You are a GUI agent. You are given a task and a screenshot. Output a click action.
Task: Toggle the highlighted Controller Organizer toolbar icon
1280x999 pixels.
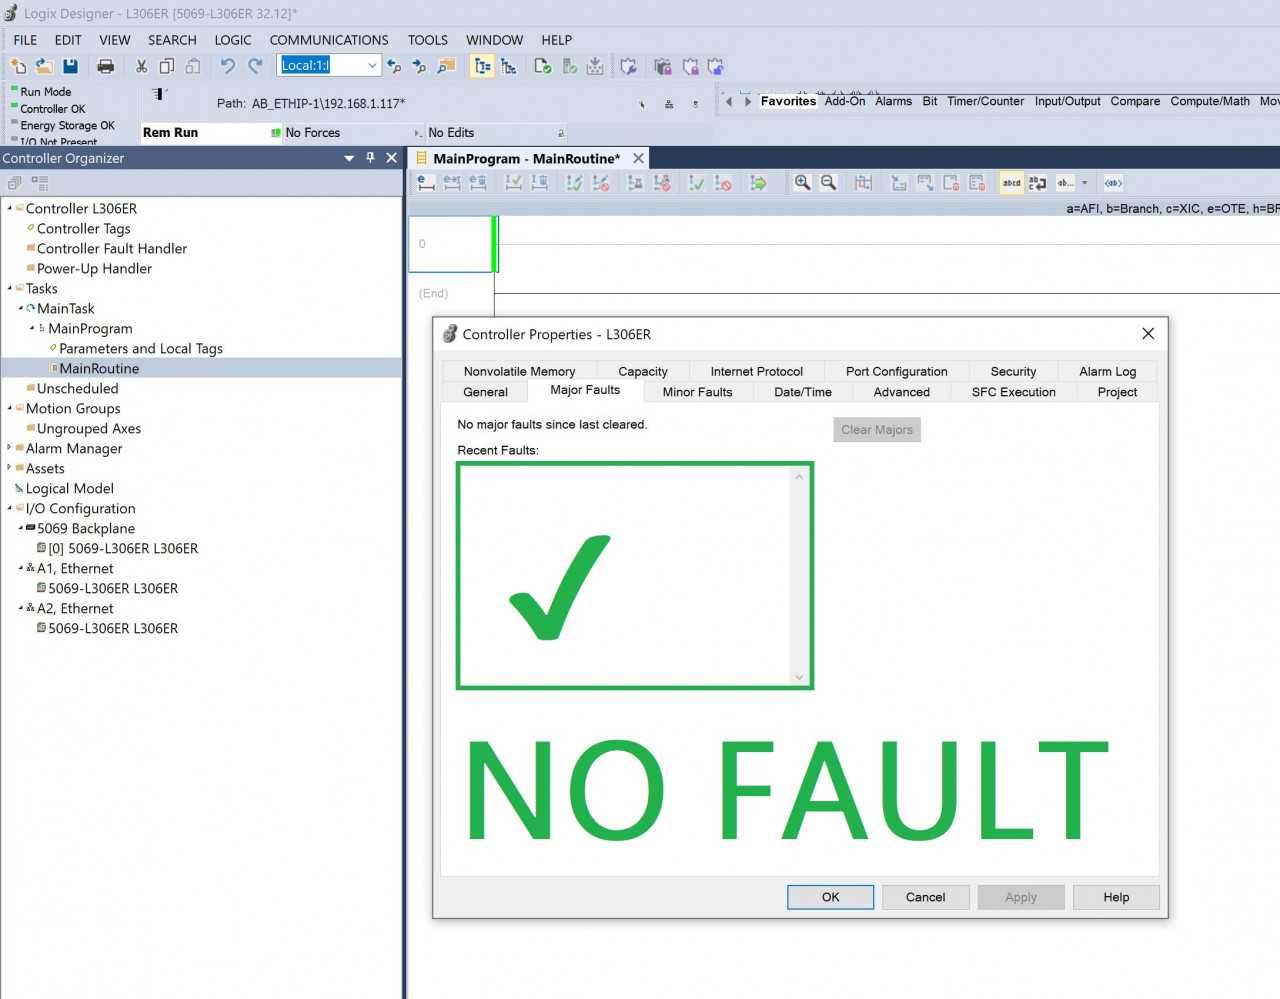(x=482, y=66)
